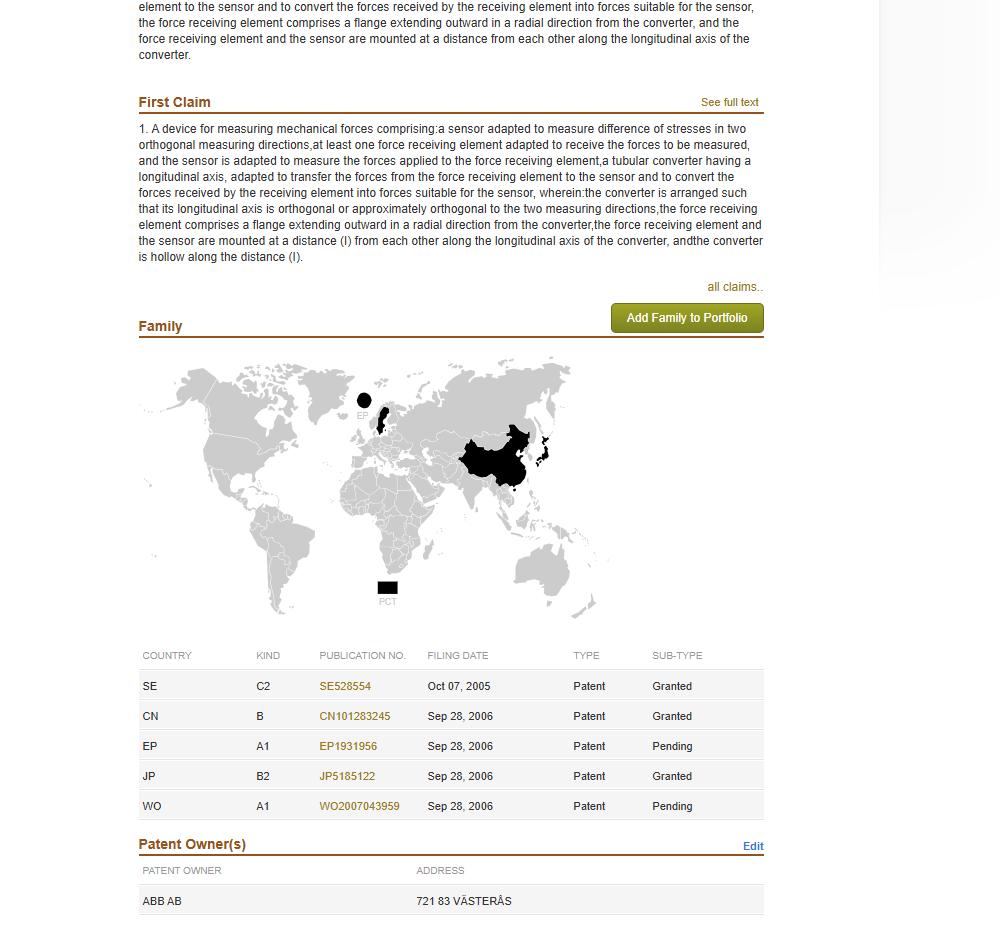Open publication WO2007043959
1000x928 pixels.
point(359,806)
